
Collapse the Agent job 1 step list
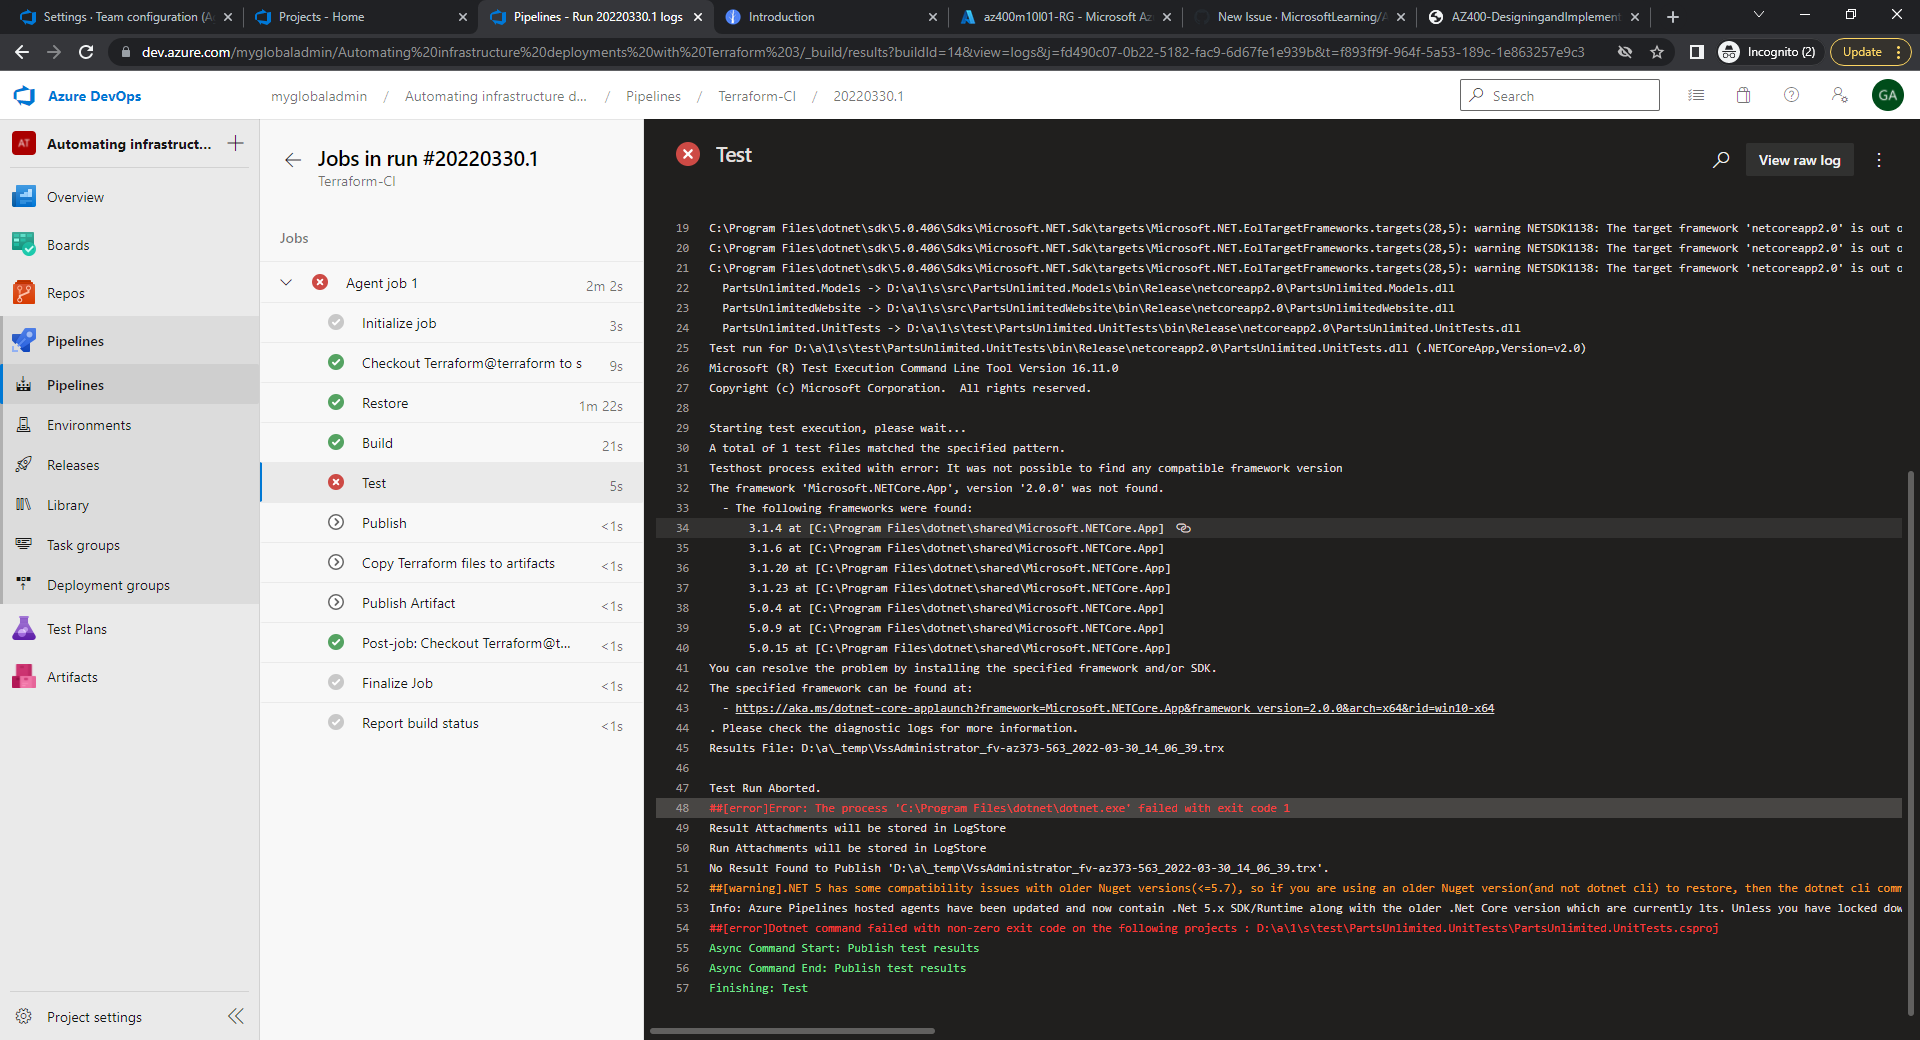[287, 283]
